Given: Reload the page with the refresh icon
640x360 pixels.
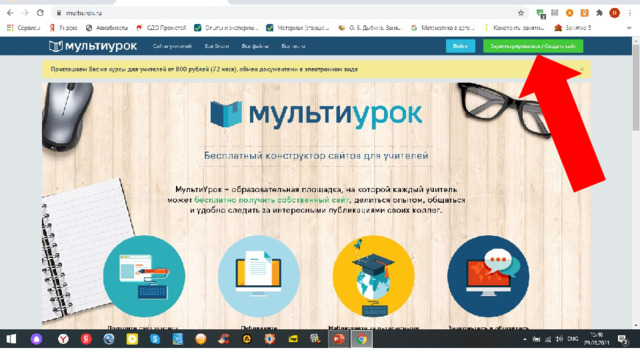Looking at the screenshot, I should [x=40, y=13].
